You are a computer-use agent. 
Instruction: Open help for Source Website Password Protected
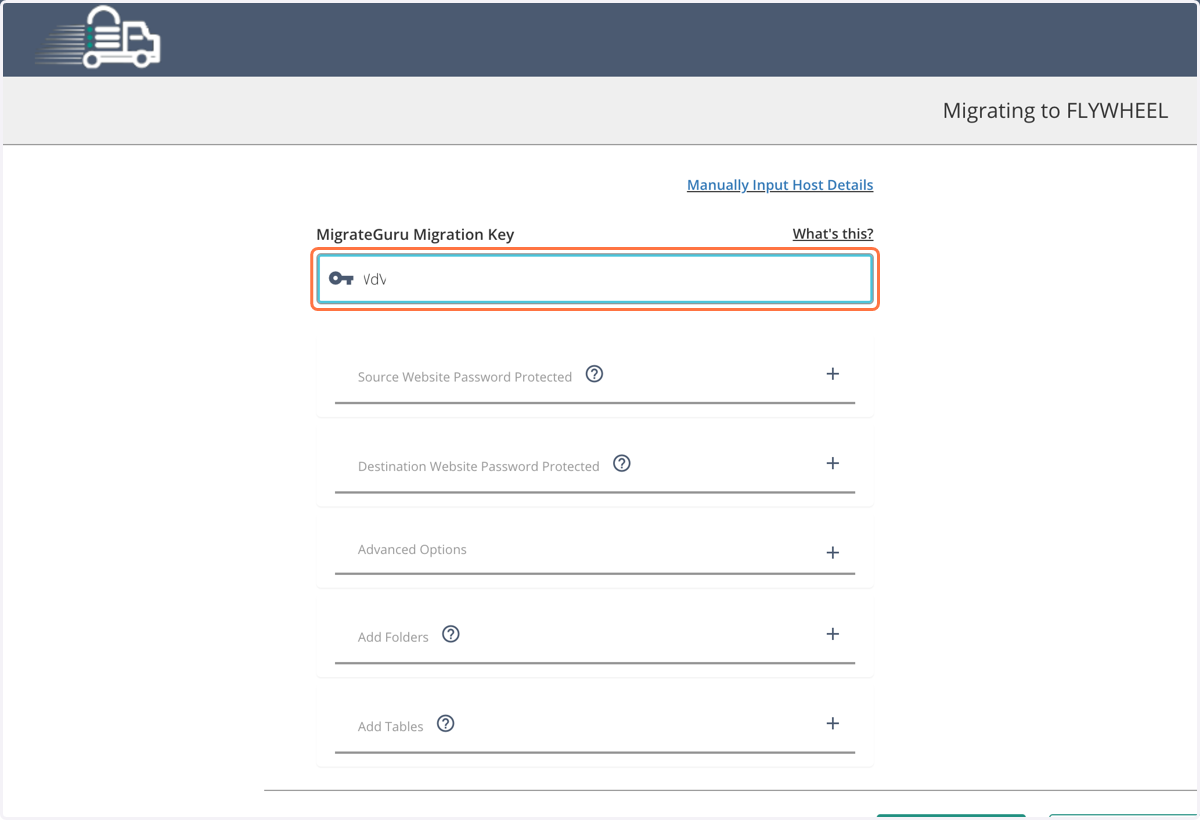594,374
